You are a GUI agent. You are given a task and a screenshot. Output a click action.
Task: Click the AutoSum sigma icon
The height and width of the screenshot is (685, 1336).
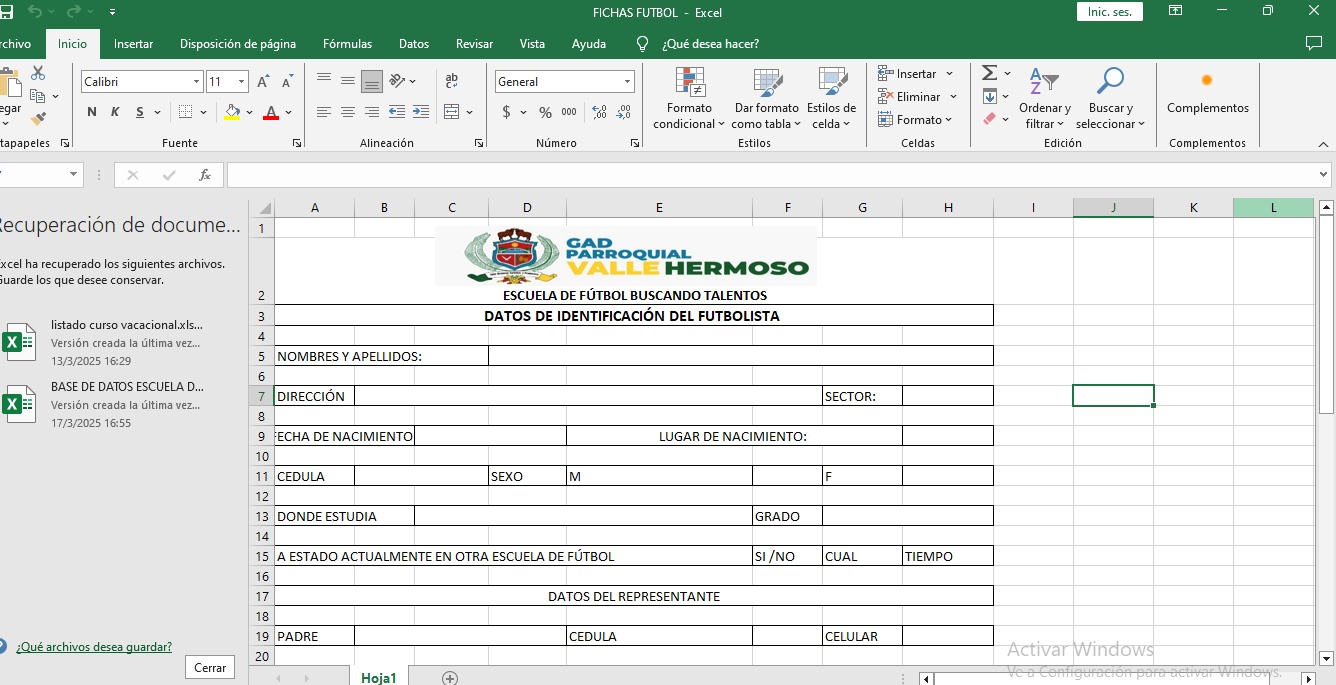(989, 73)
